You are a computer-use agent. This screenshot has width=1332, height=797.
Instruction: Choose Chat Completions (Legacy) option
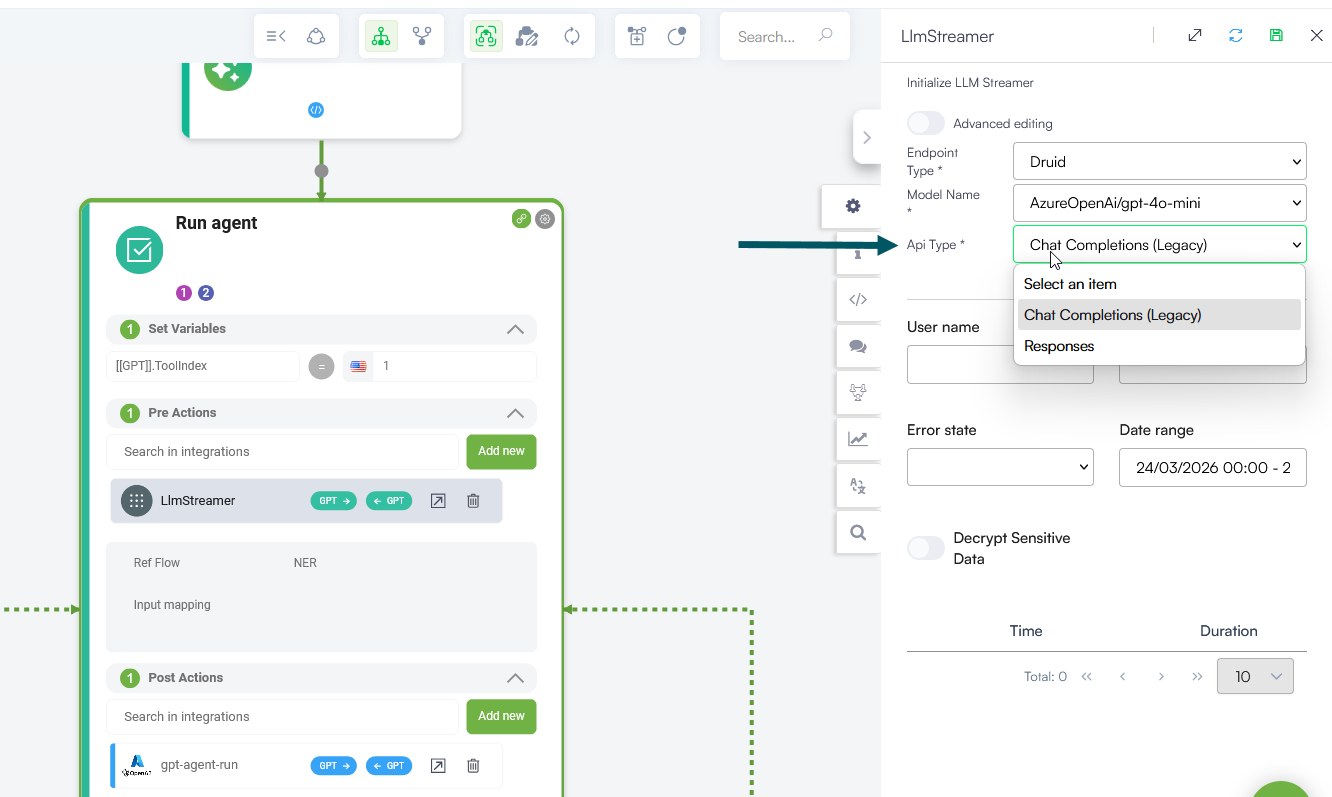[x=1112, y=315]
